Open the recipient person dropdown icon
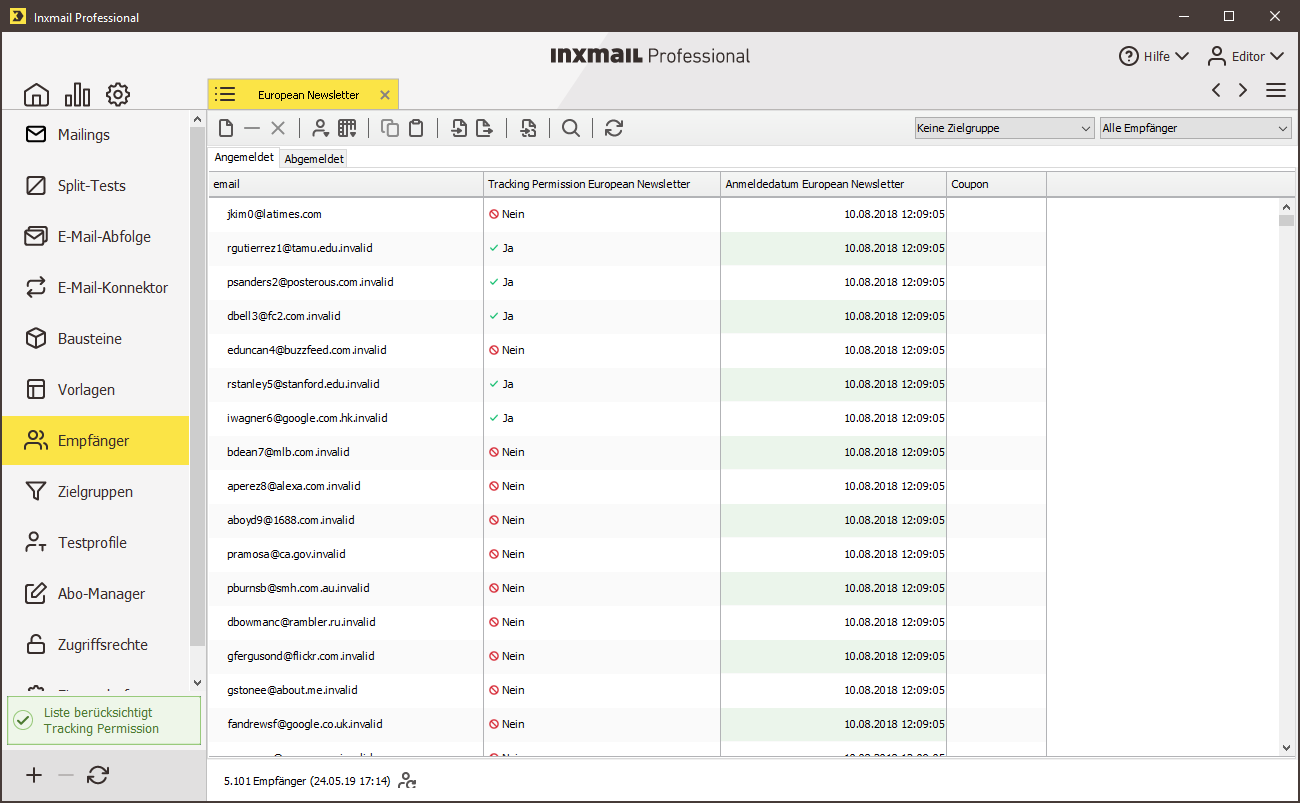Viewport: 1300px width, 803px height. point(320,128)
